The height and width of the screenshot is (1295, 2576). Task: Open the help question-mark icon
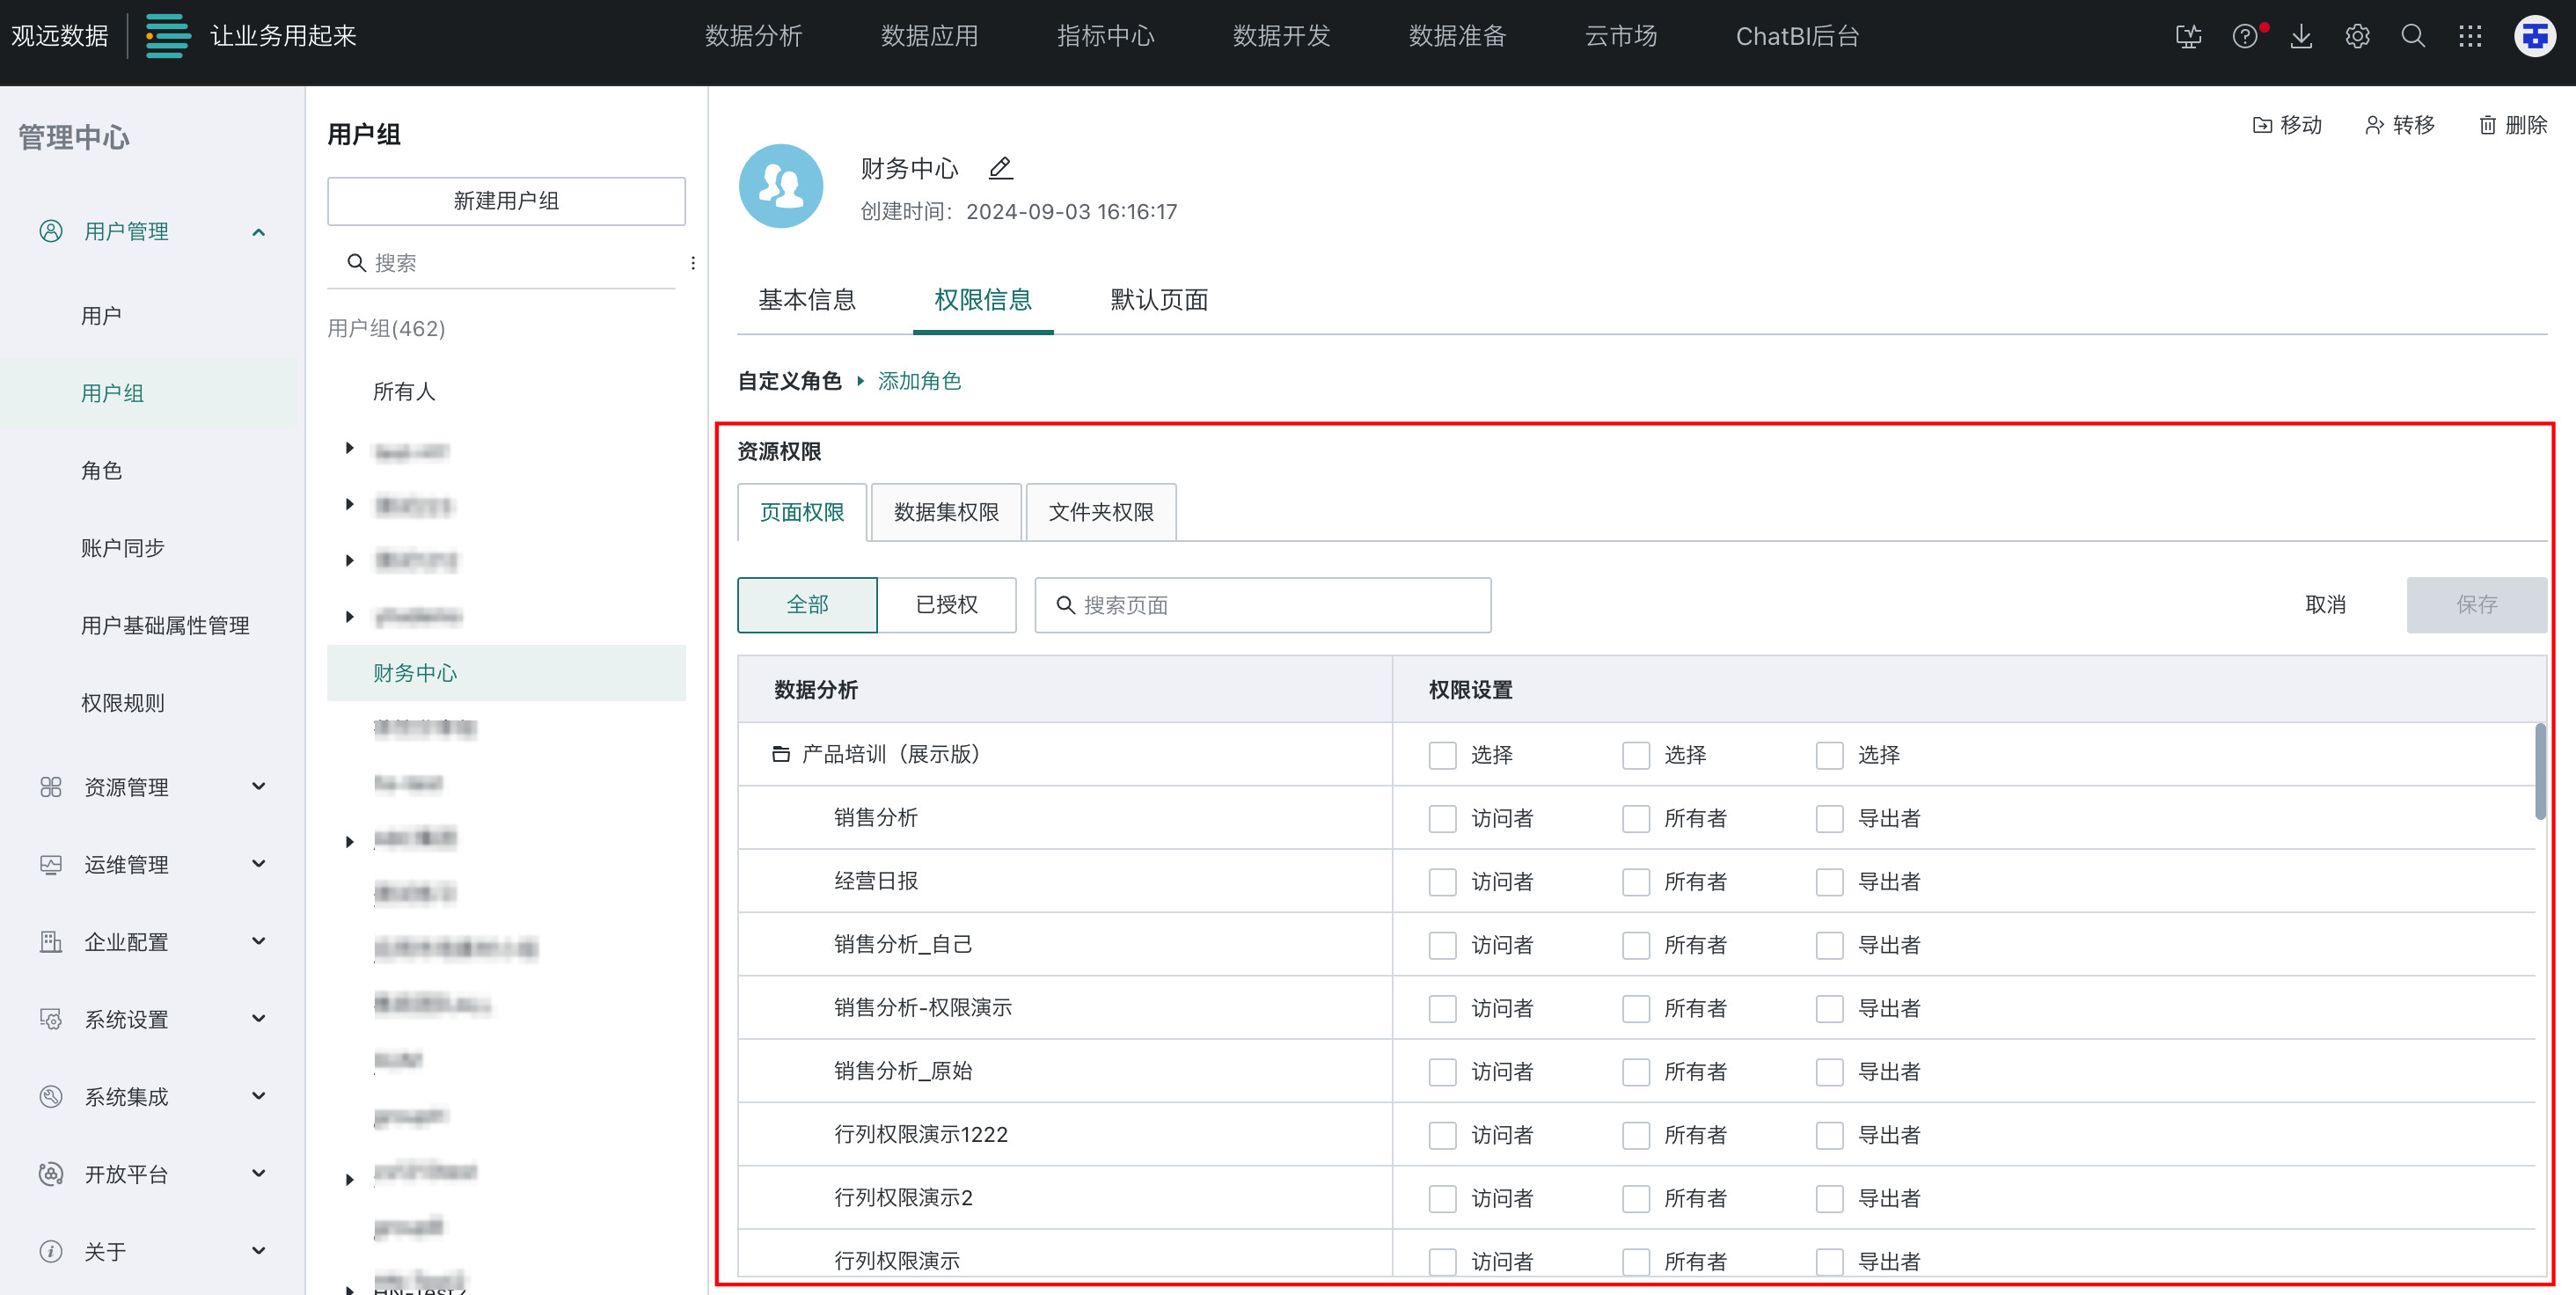click(x=2244, y=36)
